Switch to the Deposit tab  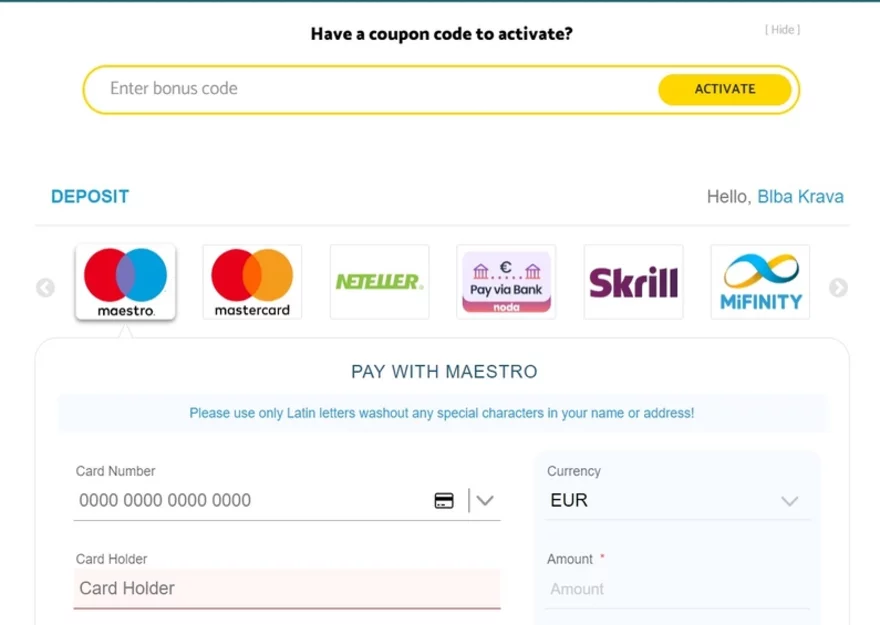[x=90, y=197]
